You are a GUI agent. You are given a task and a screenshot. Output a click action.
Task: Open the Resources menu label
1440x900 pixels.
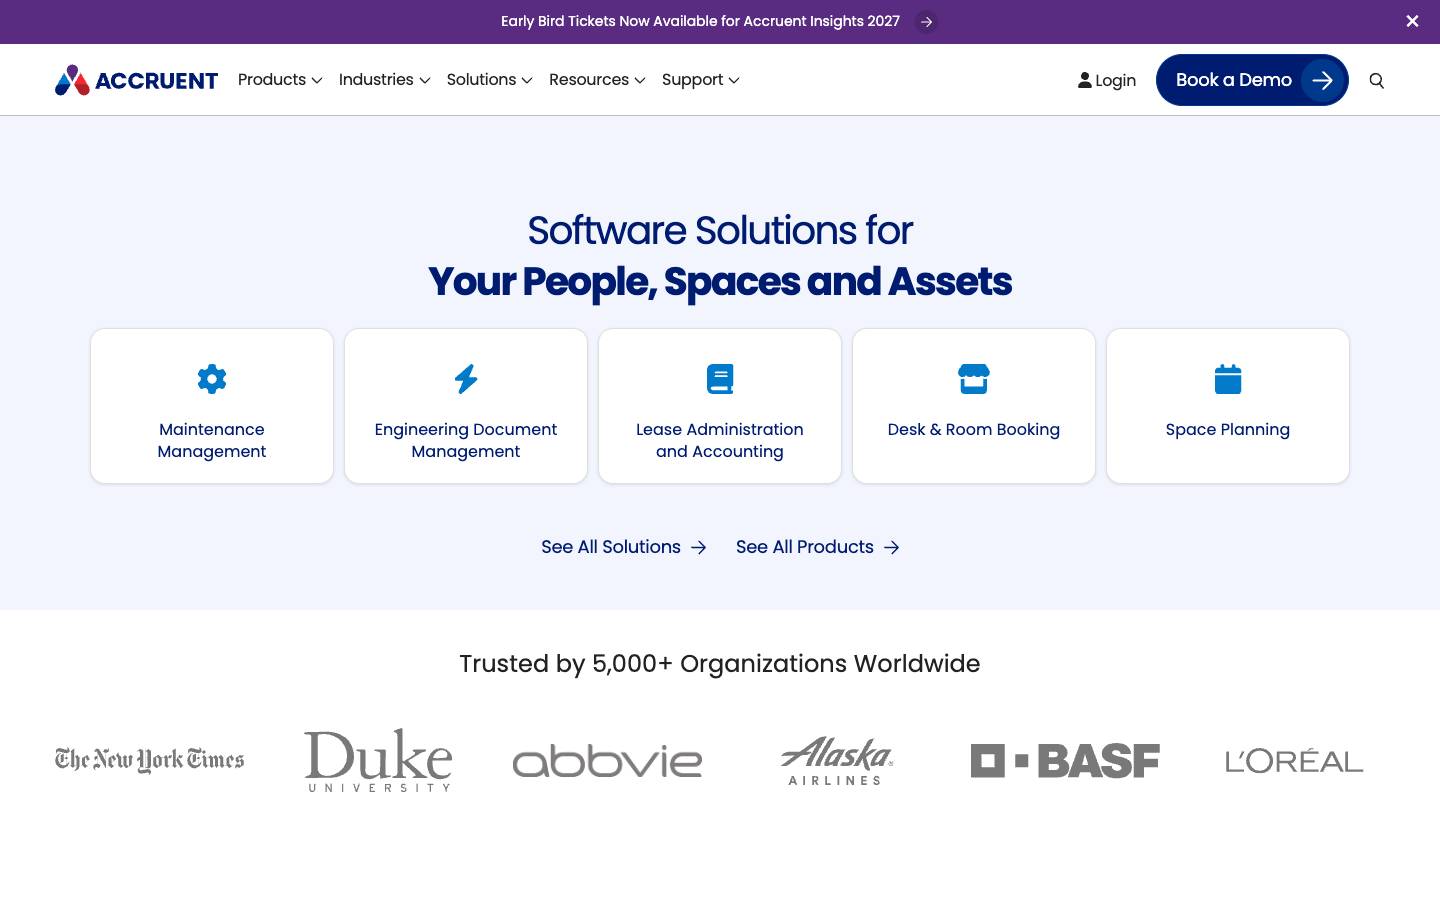[589, 80]
